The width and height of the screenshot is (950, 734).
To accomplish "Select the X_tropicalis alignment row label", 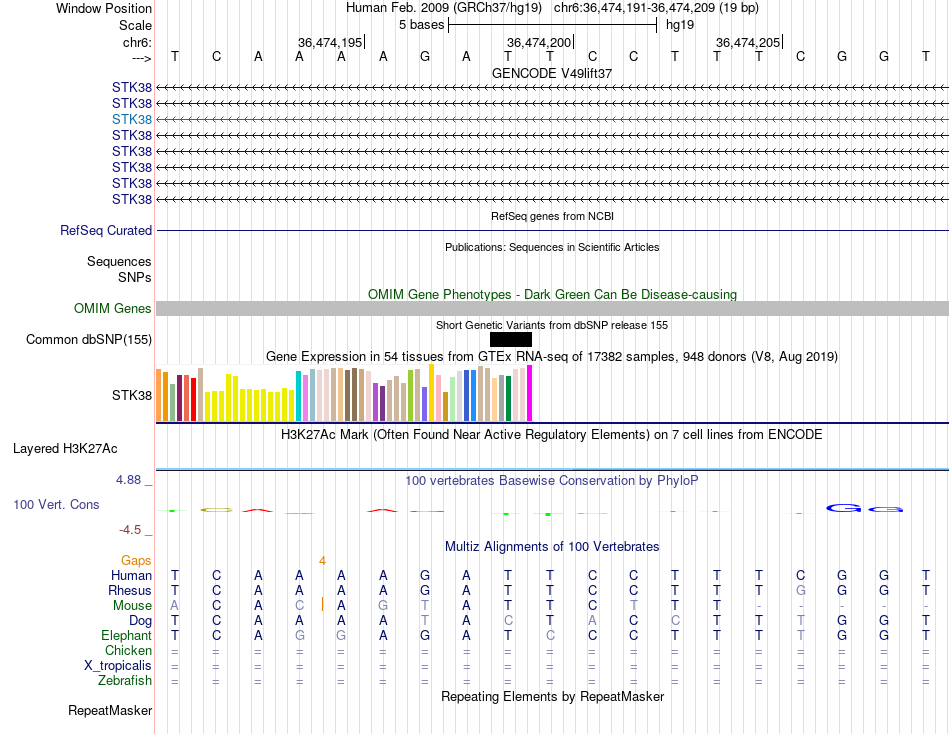I will click(118, 666).
